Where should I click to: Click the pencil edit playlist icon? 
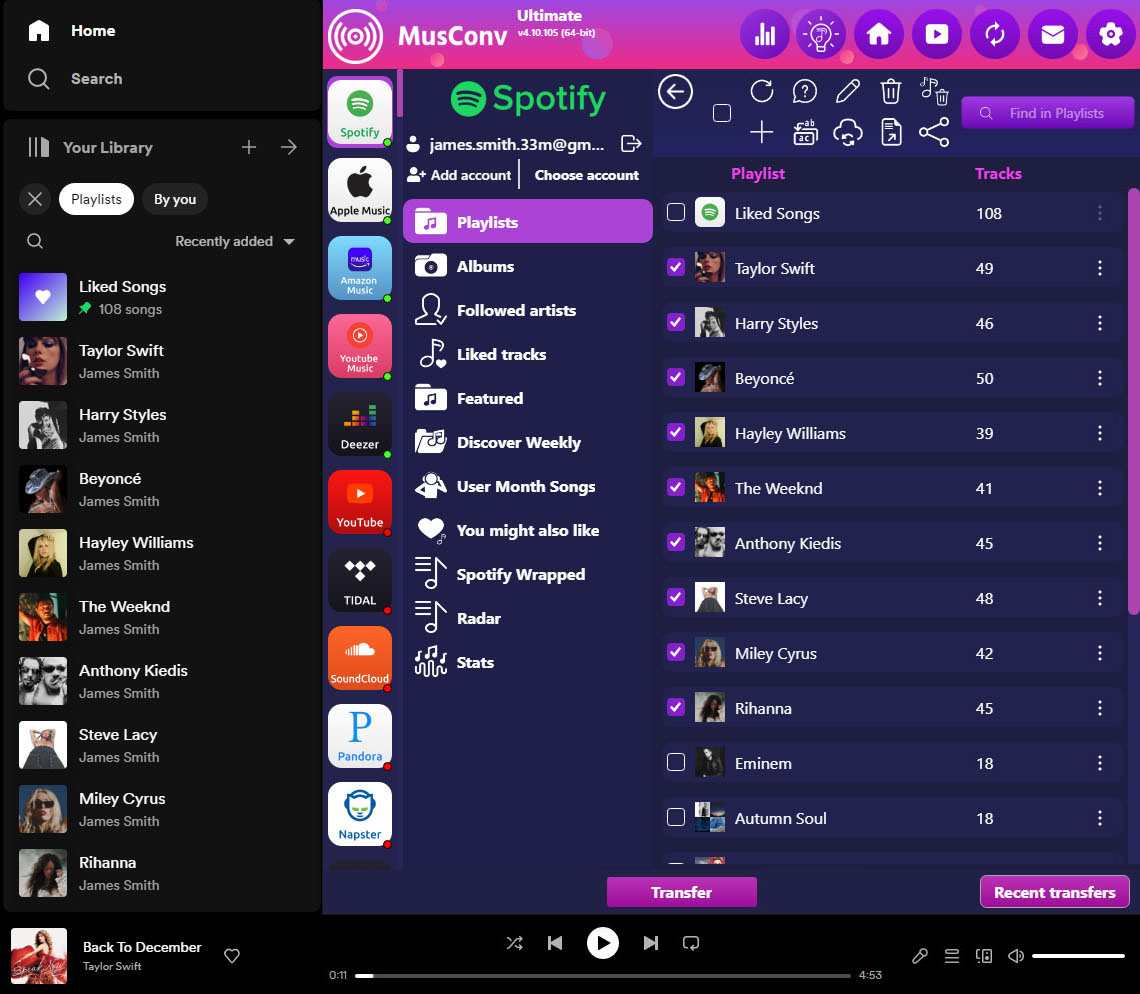point(848,91)
